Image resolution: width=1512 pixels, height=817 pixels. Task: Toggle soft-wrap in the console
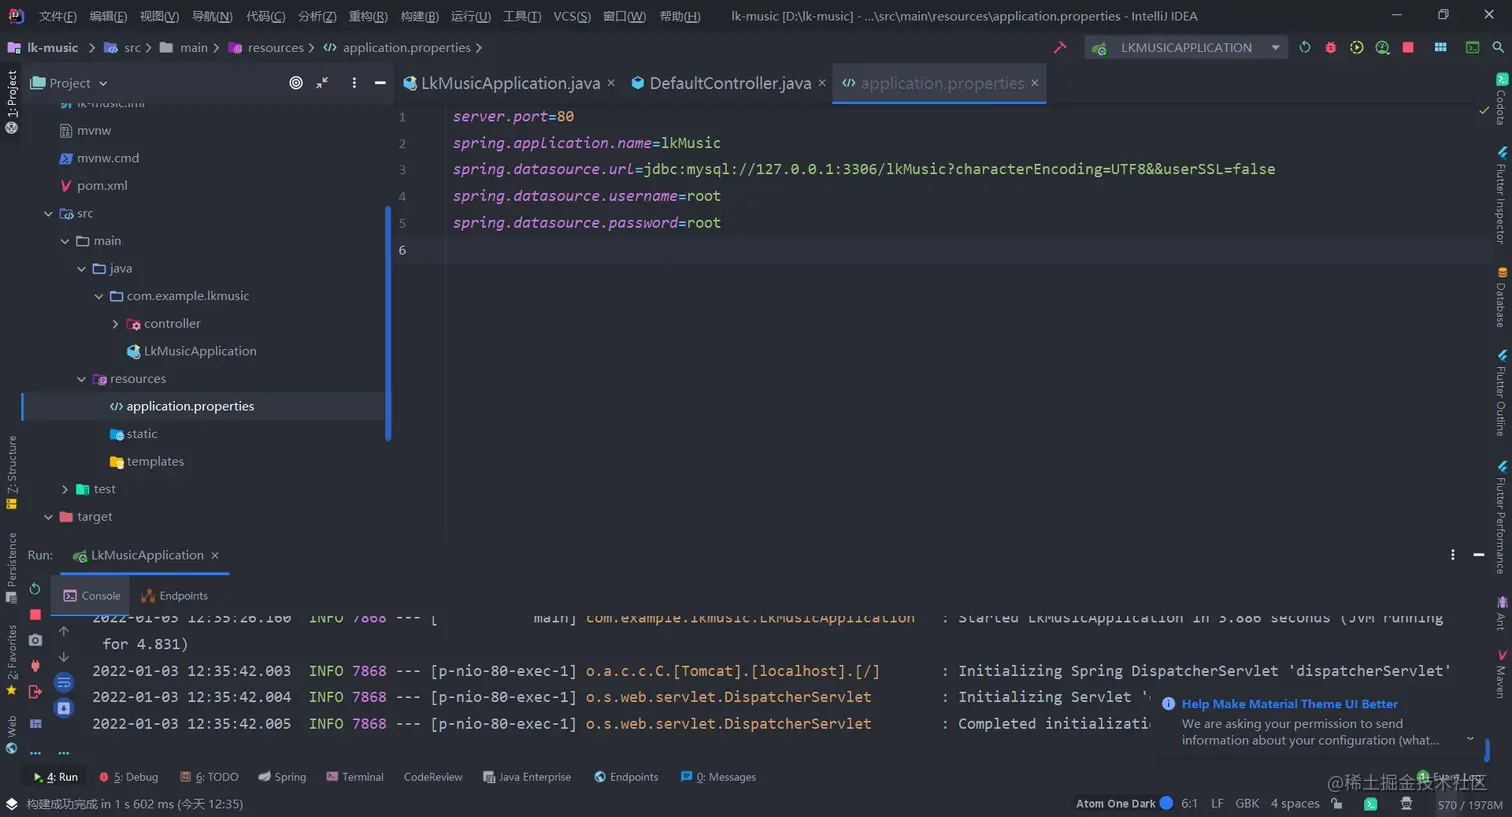tap(63, 683)
